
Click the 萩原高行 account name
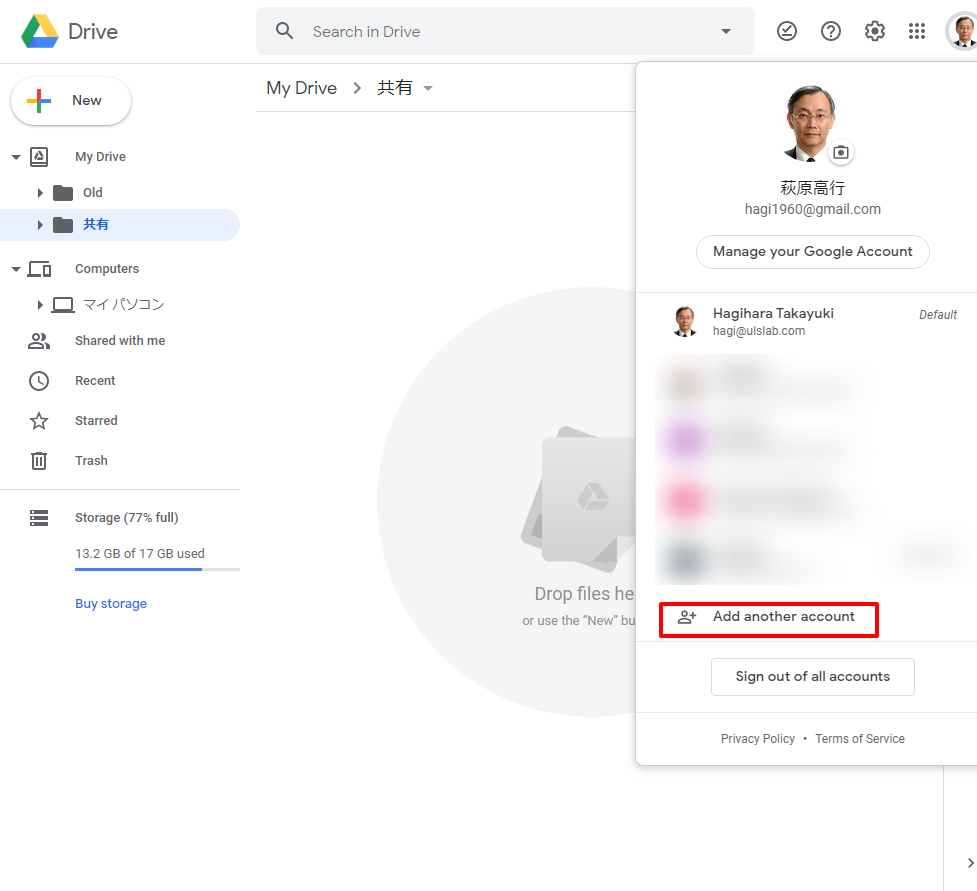point(813,188)
